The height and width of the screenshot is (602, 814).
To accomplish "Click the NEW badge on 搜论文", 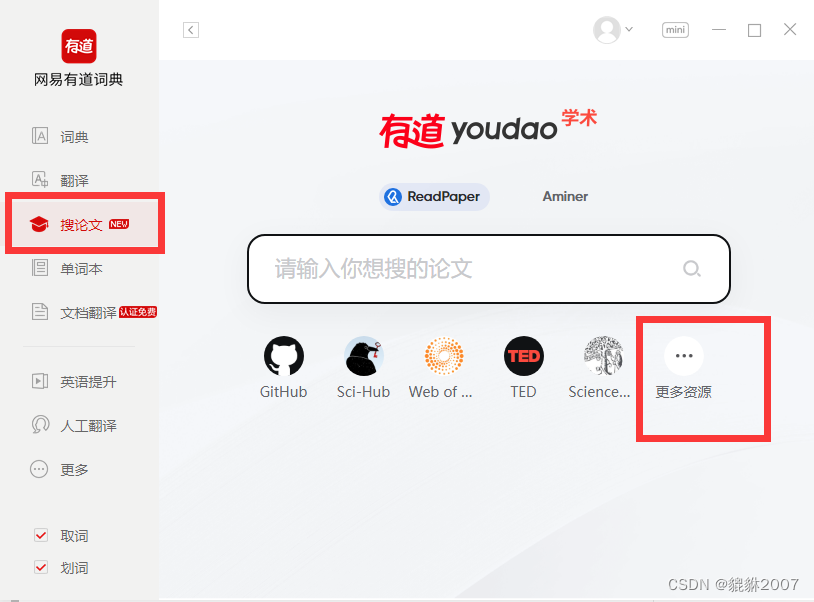I will (x=119, y=224).
